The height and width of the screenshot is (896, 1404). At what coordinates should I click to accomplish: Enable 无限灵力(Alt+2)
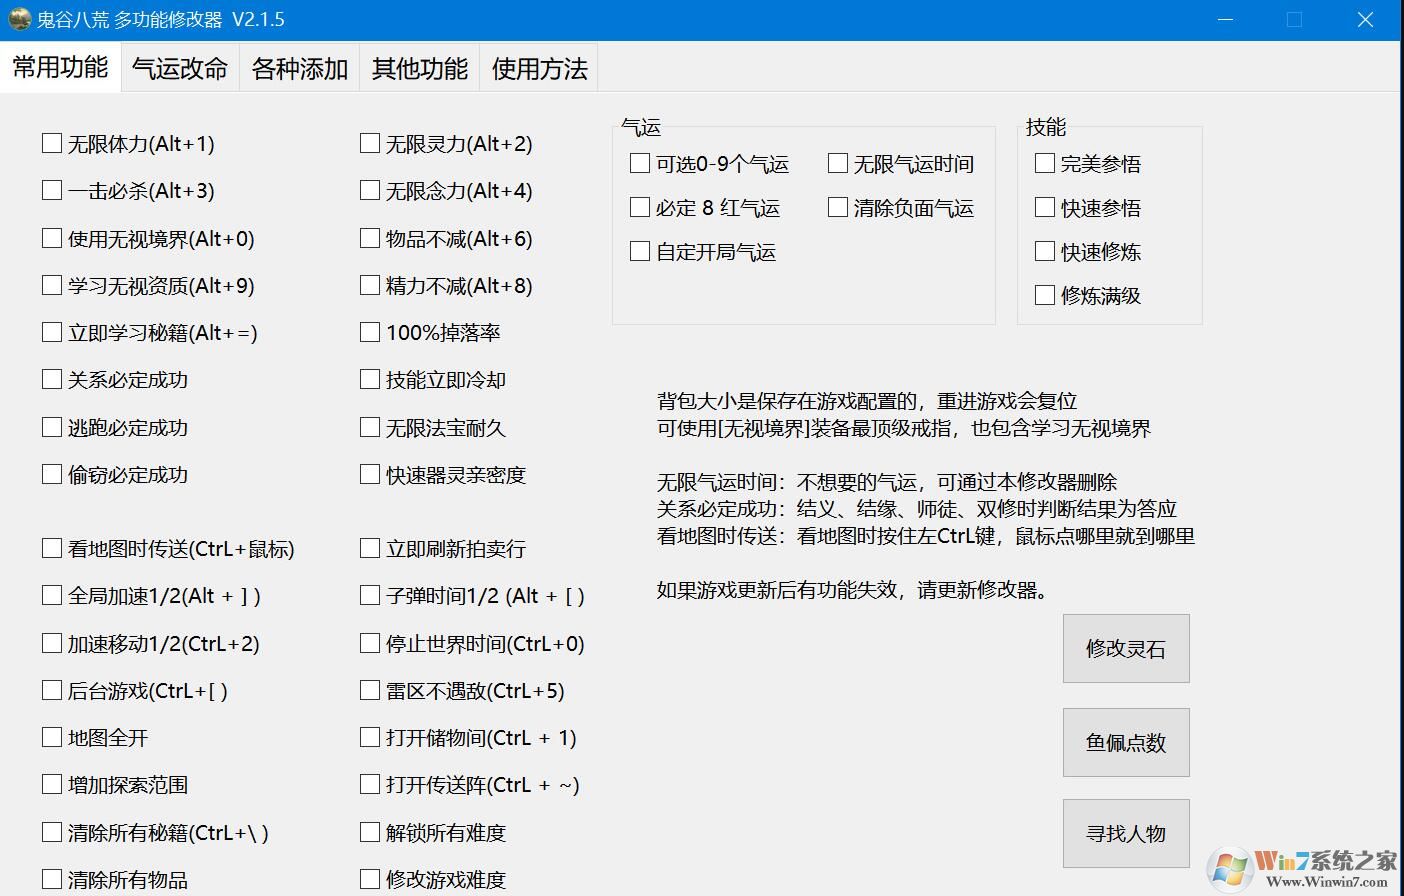369,143
